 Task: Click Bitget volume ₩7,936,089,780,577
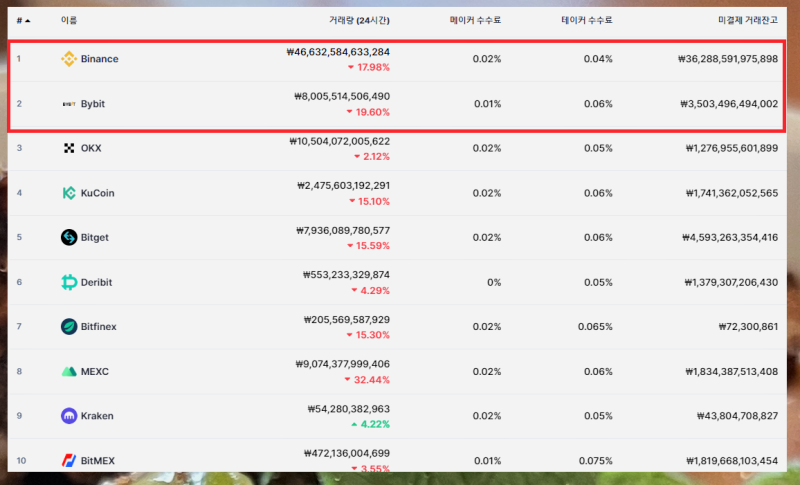(343, 231)
